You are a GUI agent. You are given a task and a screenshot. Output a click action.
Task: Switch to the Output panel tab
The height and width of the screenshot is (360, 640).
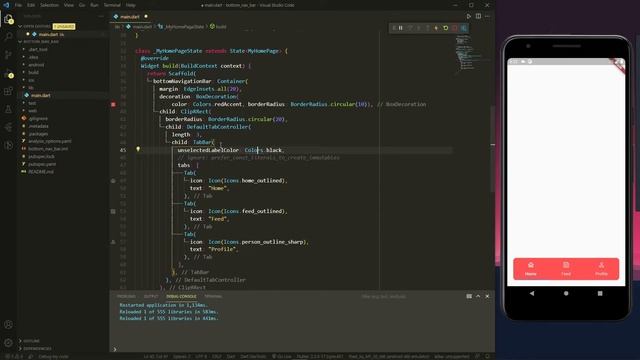[x=151, y=296]
